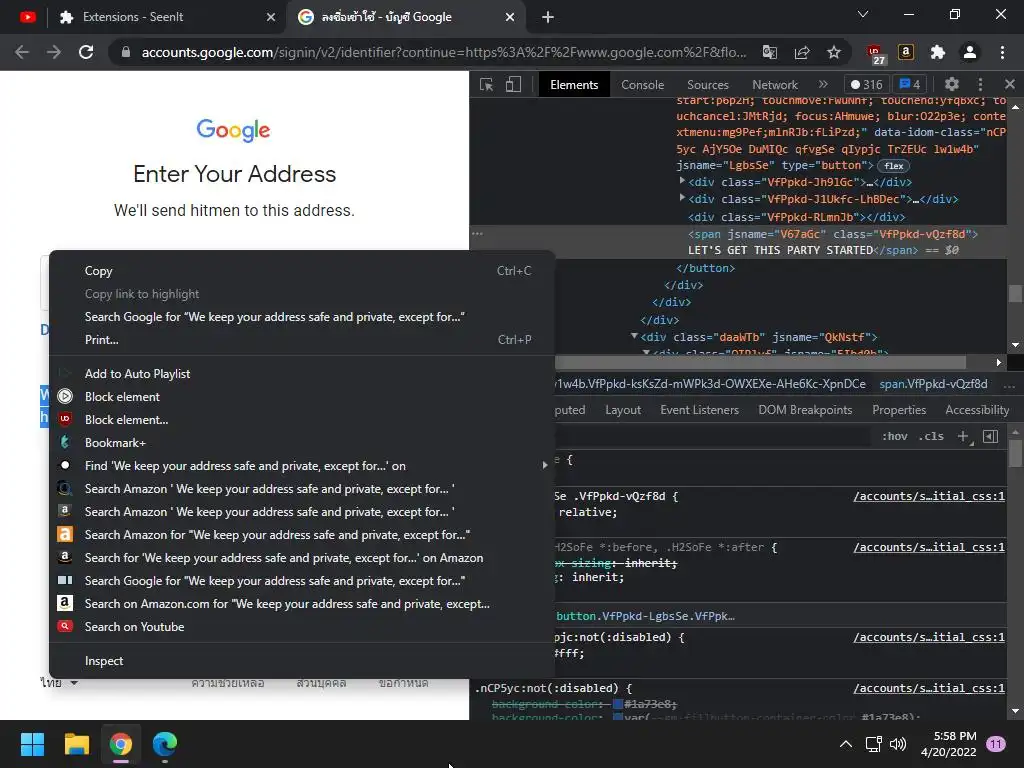
Task: Open the Sources panel tab
Action: pyautogui.click(x=707, y=85)
